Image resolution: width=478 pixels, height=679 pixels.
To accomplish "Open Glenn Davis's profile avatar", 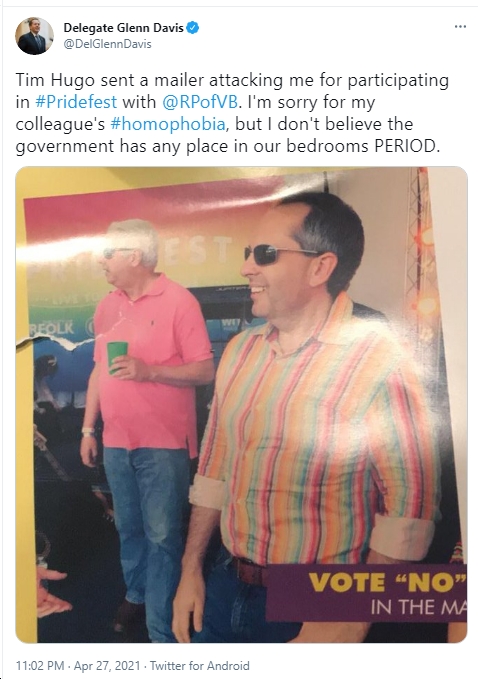I will tap(34, 36).
